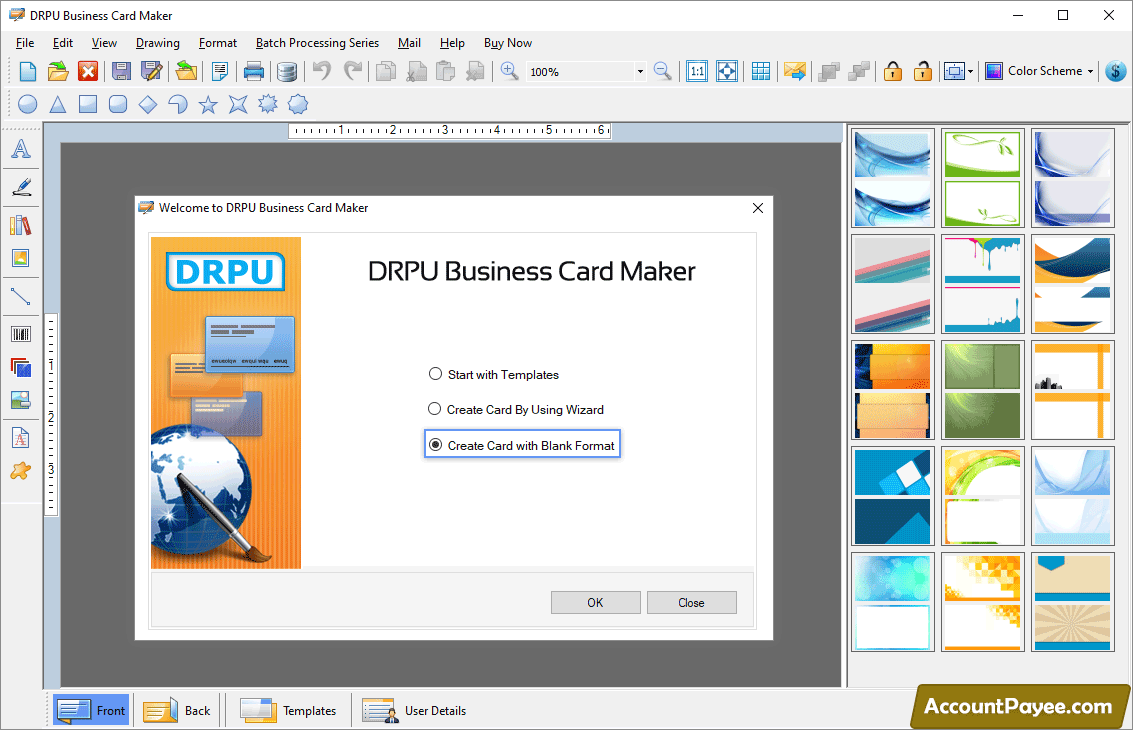Viewport: 1133px width, 730px height.
Task: Click Buy Now menu item
Action: click(507, 43)
